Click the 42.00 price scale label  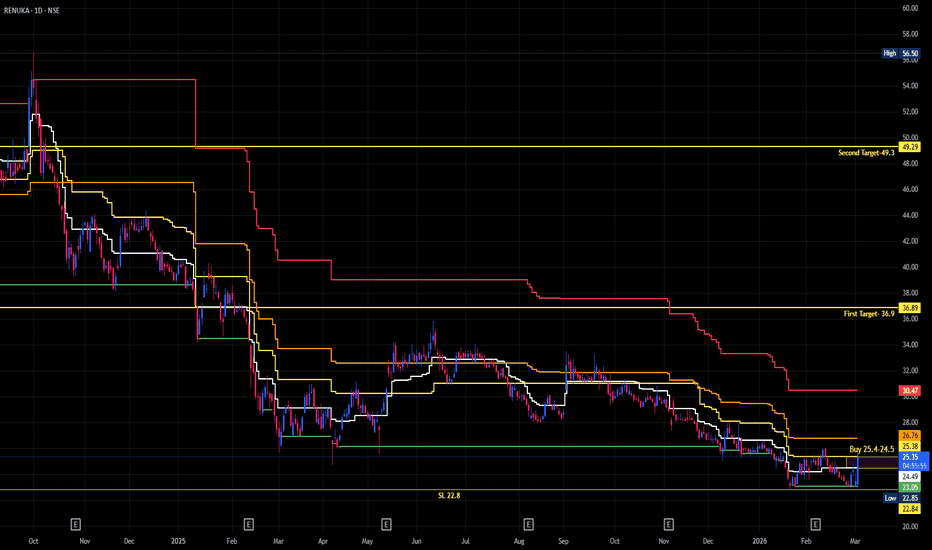(910, 241)
